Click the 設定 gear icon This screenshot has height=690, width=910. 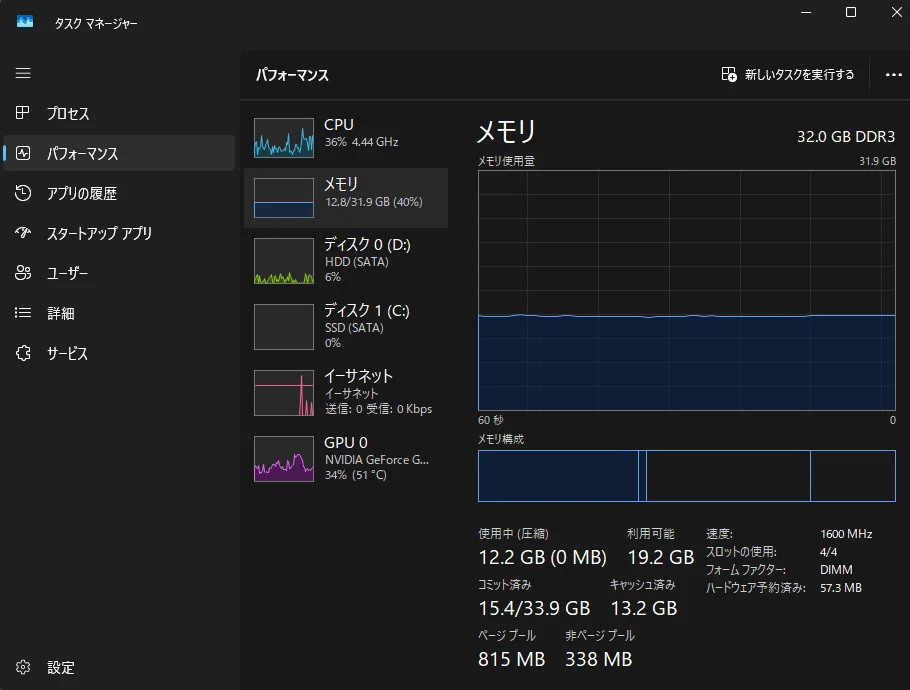[x=23, y=667]
